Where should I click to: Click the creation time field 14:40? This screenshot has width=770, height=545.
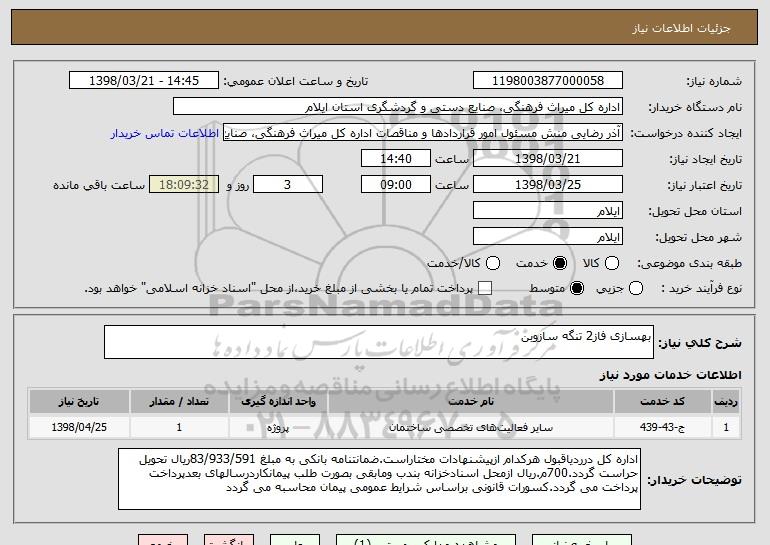(396, 159)
